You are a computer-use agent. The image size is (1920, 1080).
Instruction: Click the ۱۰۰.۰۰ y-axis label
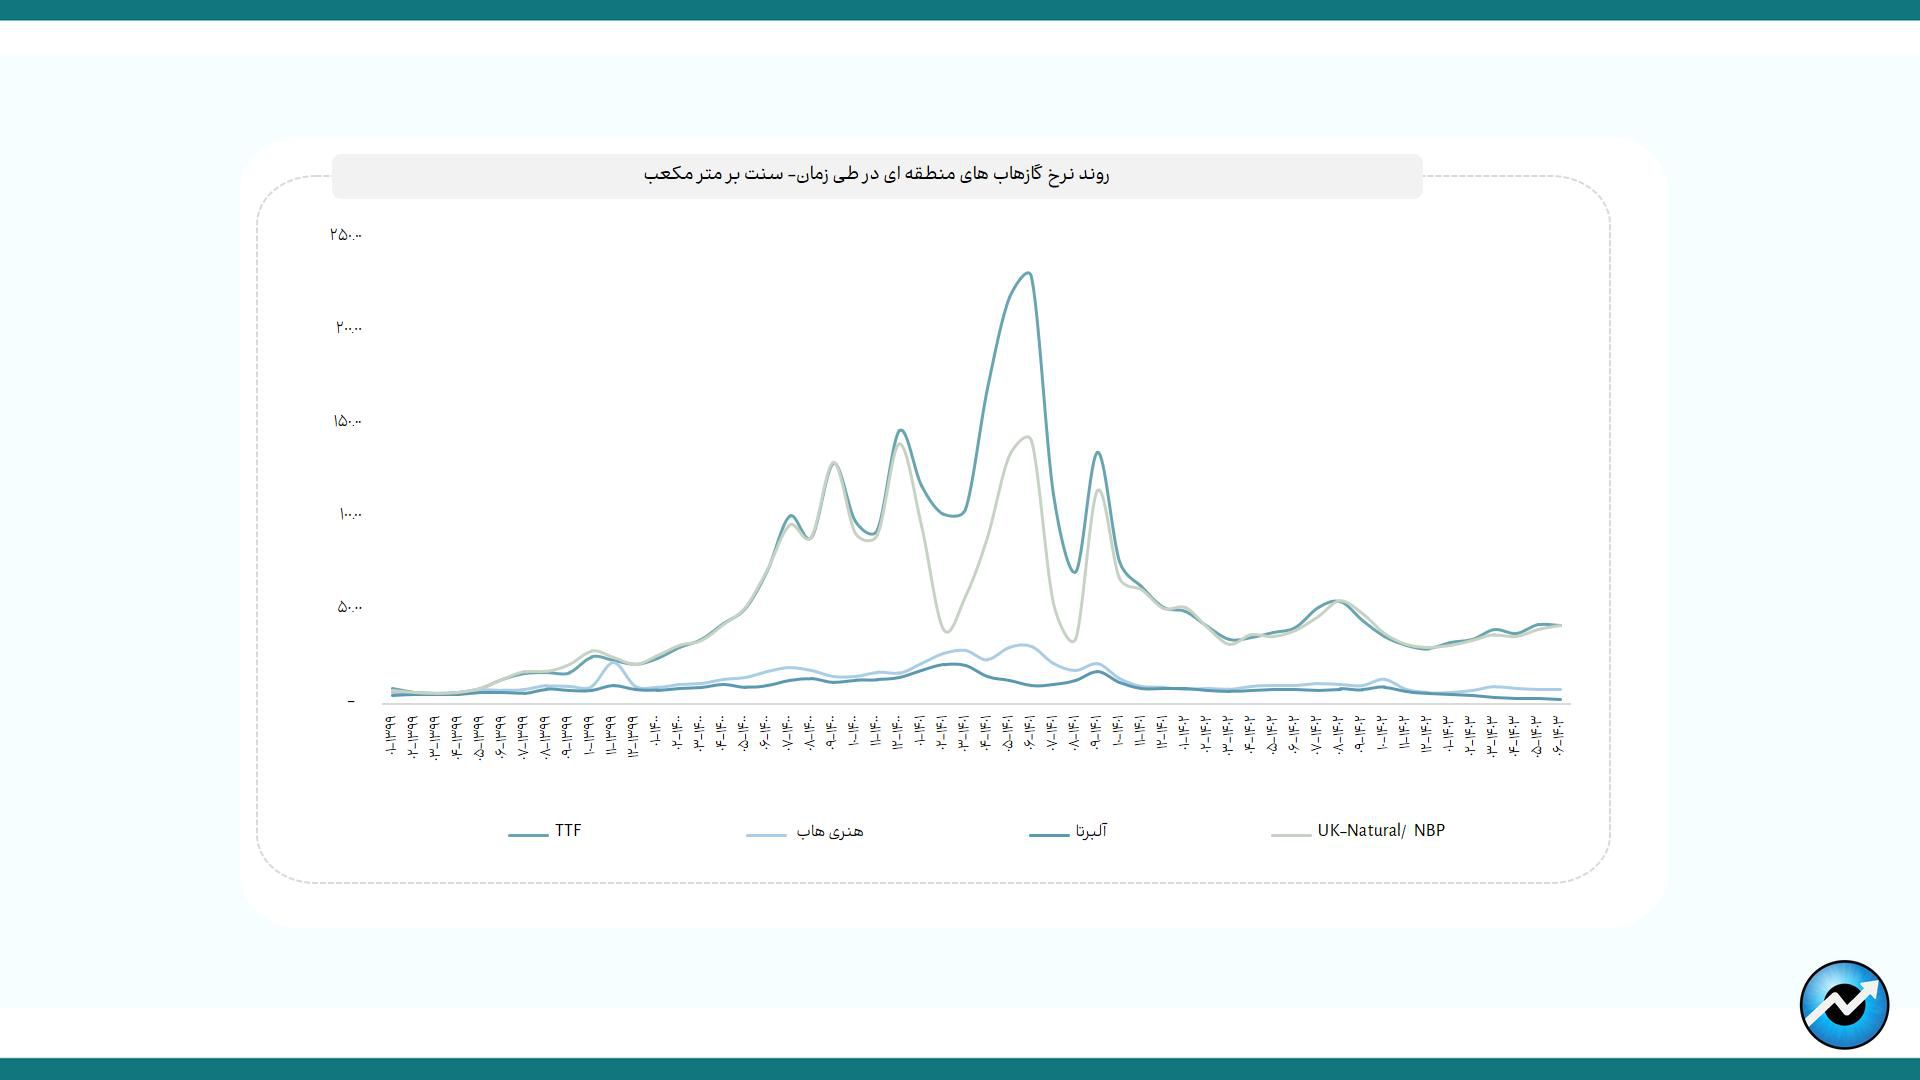click(x=350, y=514)
